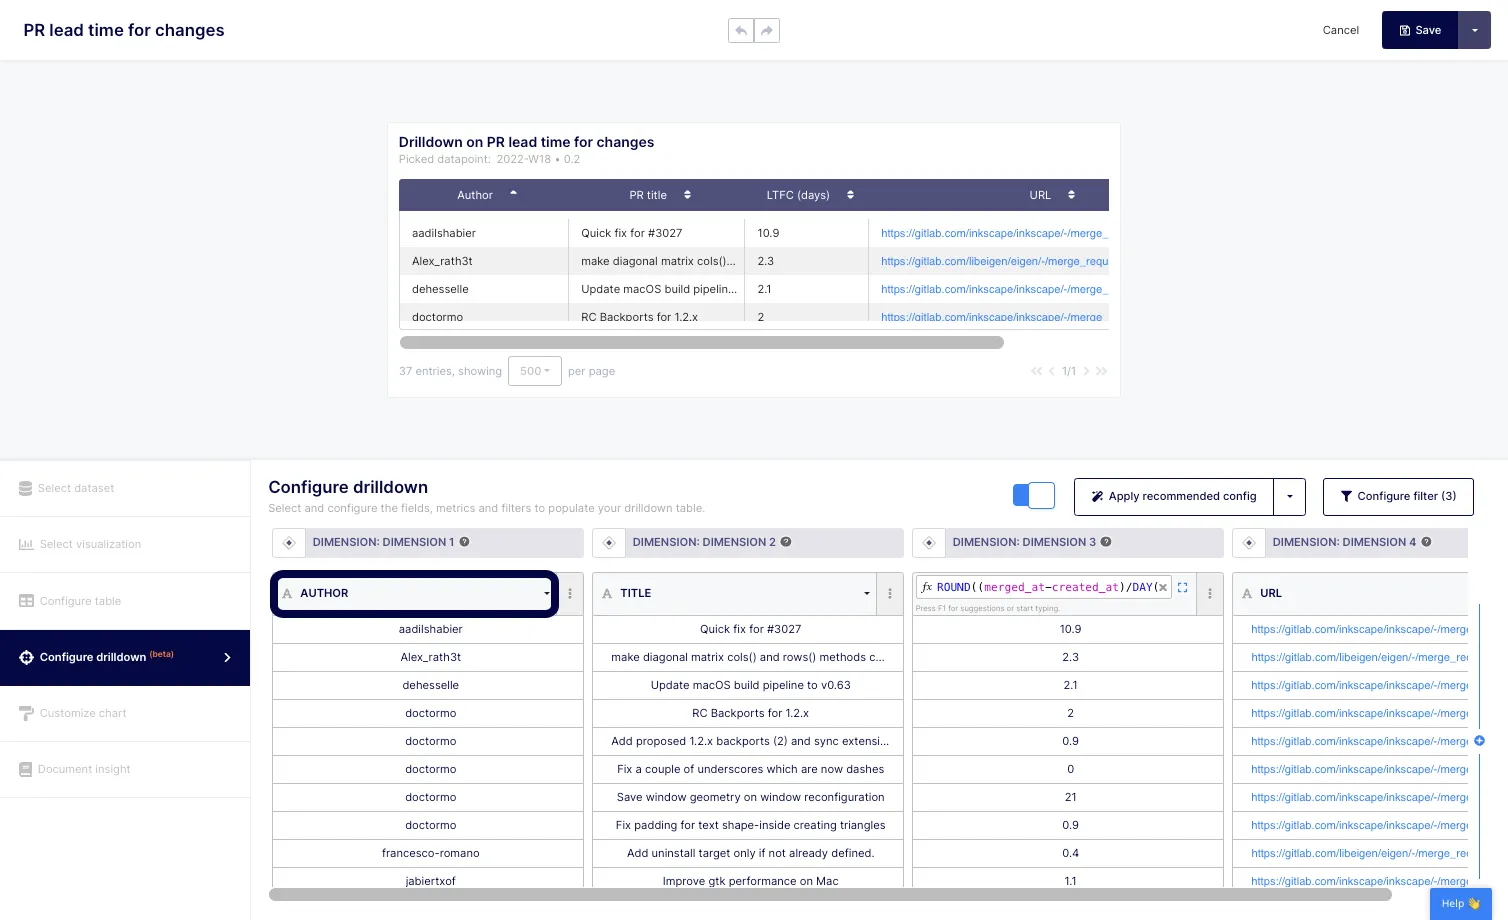Click the ROUND formula input field
Viewport: 1508px width, 920px height.
1040,587
